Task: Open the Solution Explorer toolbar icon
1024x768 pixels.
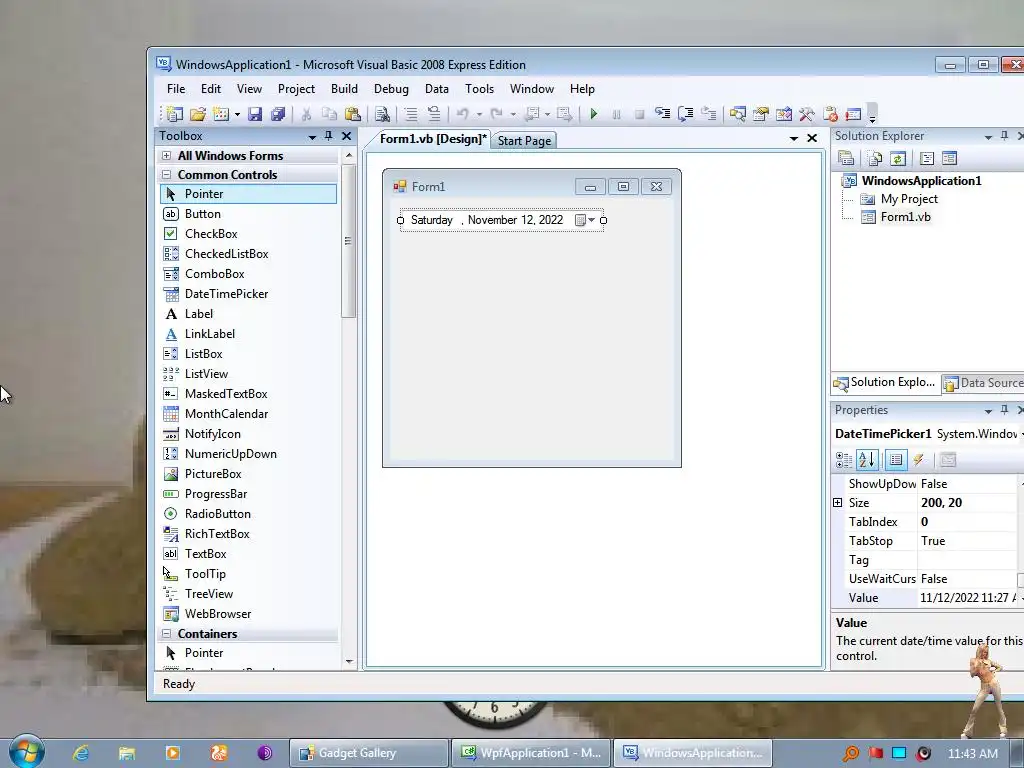Action: point(738,114)
